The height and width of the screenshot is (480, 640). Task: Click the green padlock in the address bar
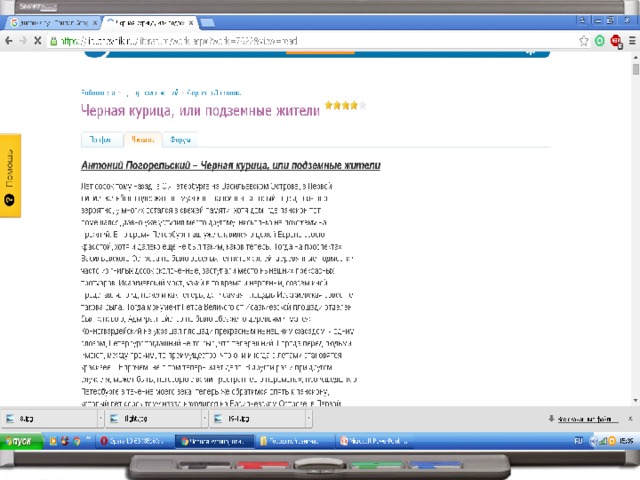coord(53,41)
